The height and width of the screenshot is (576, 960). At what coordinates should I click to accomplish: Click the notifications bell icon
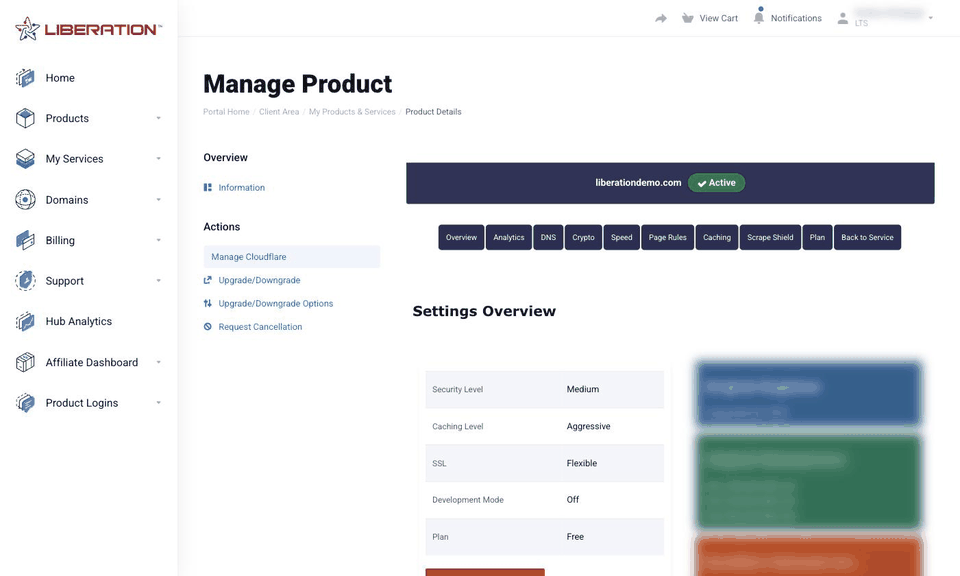point(759,17)
